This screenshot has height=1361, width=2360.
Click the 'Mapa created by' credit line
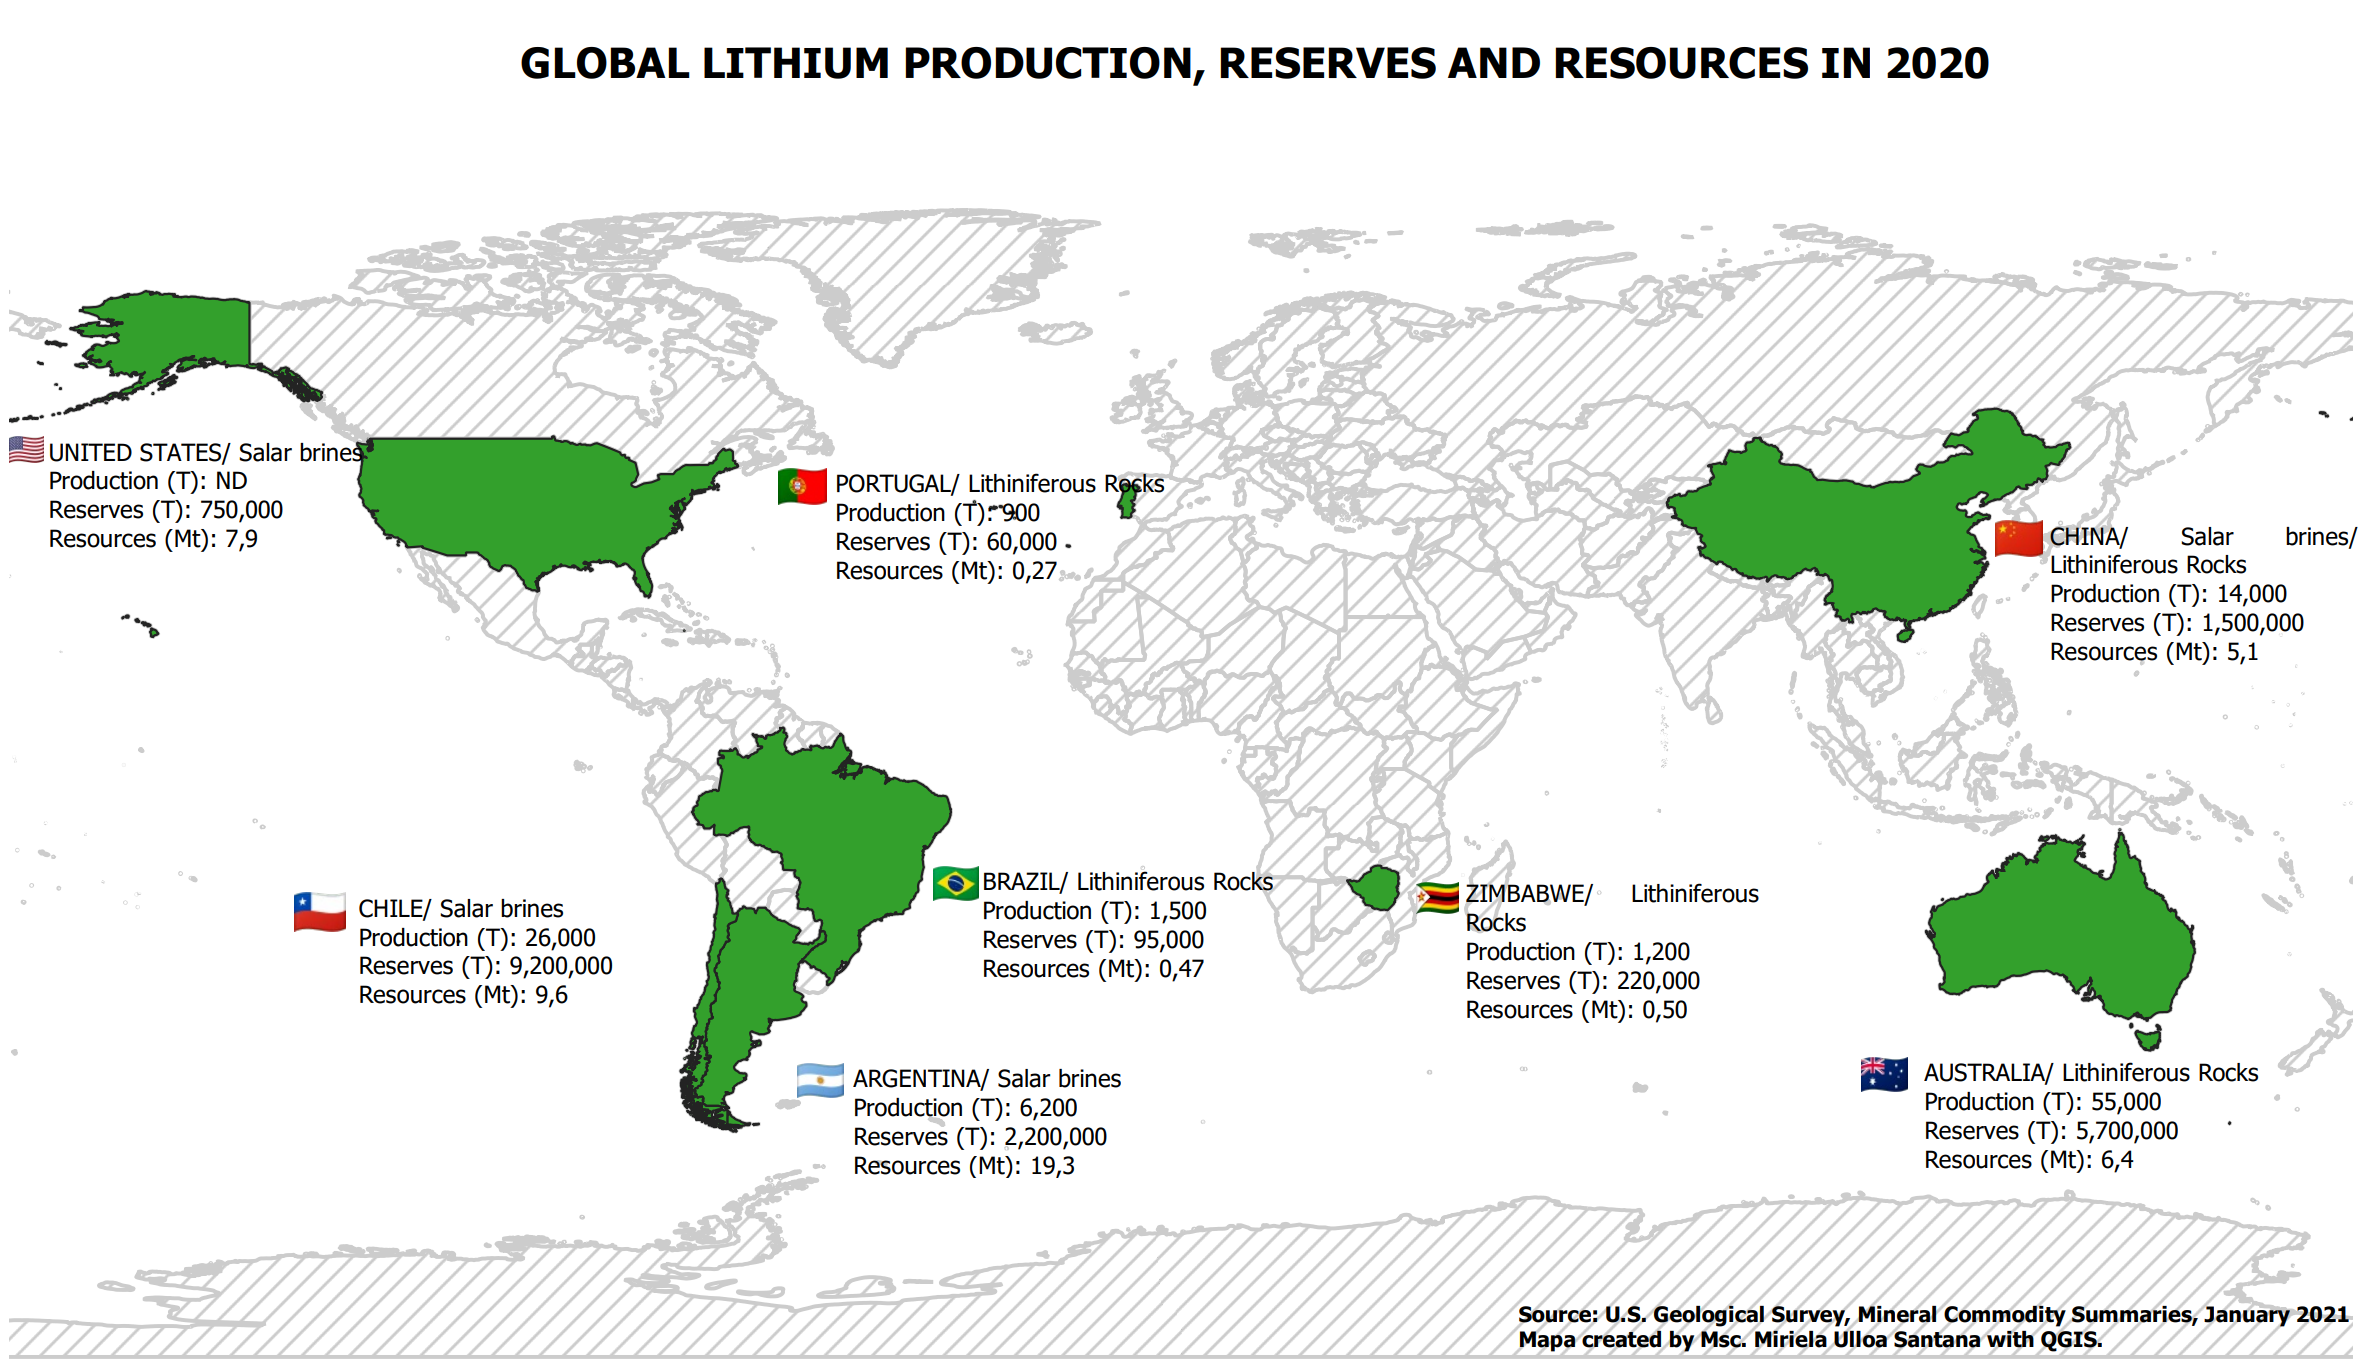1810,1340
